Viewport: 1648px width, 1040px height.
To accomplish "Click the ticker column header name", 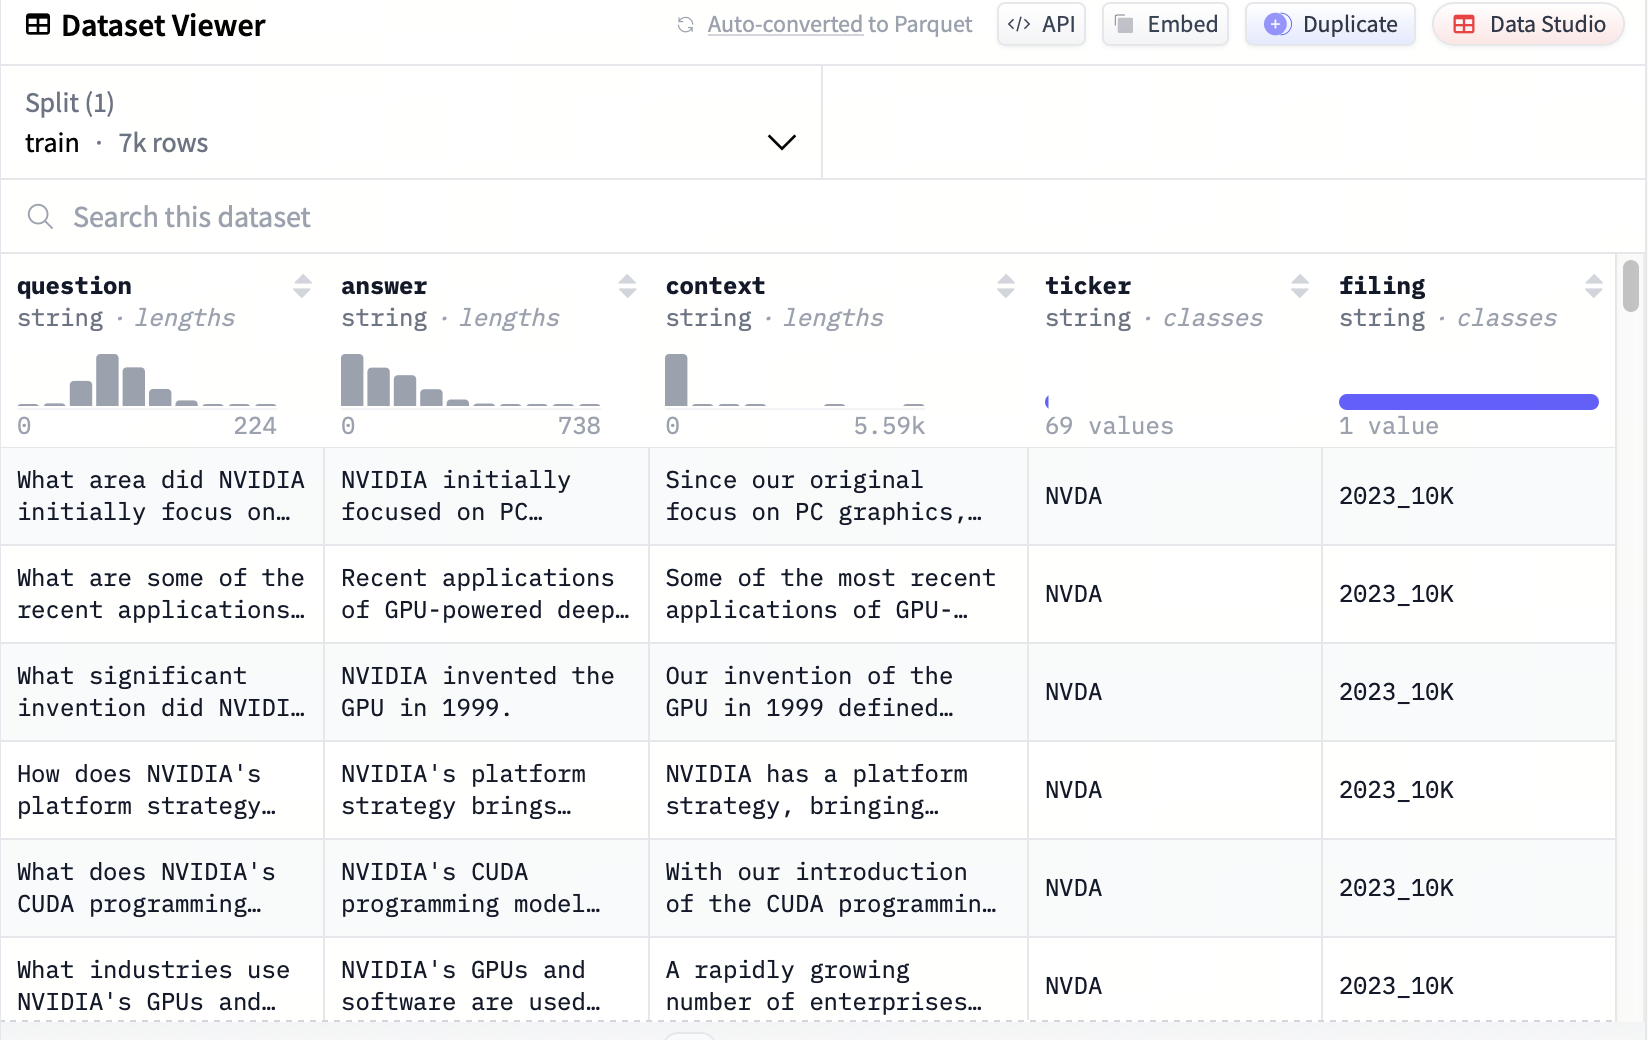I will (1088, 286).
